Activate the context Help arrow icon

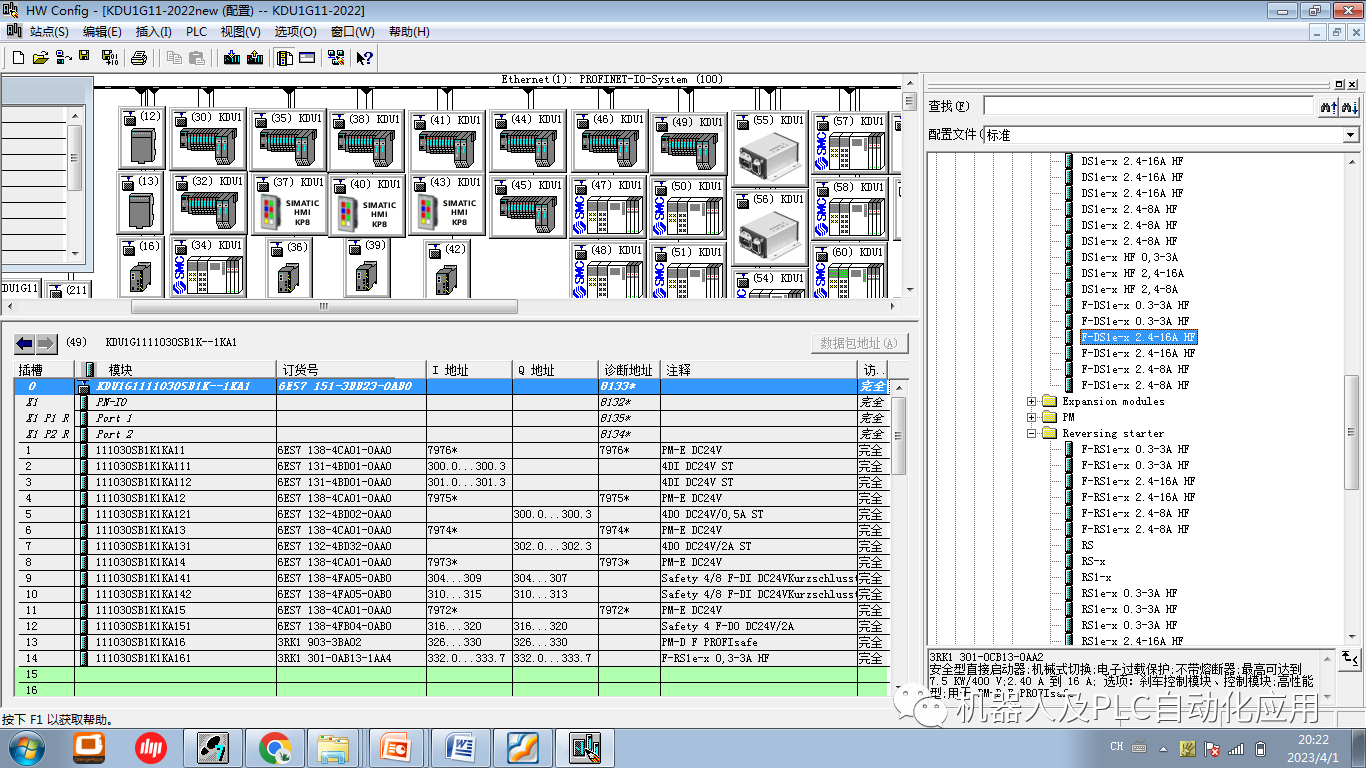364,57
